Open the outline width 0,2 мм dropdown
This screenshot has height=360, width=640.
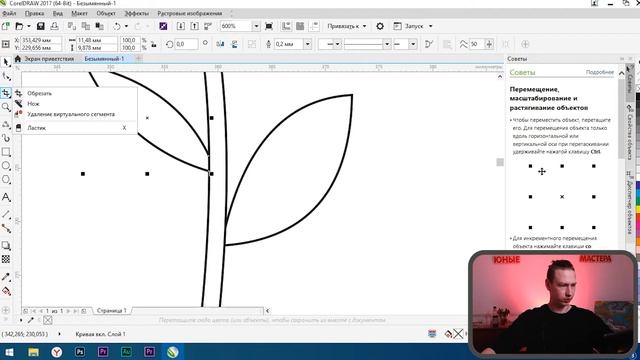[308, 44]
